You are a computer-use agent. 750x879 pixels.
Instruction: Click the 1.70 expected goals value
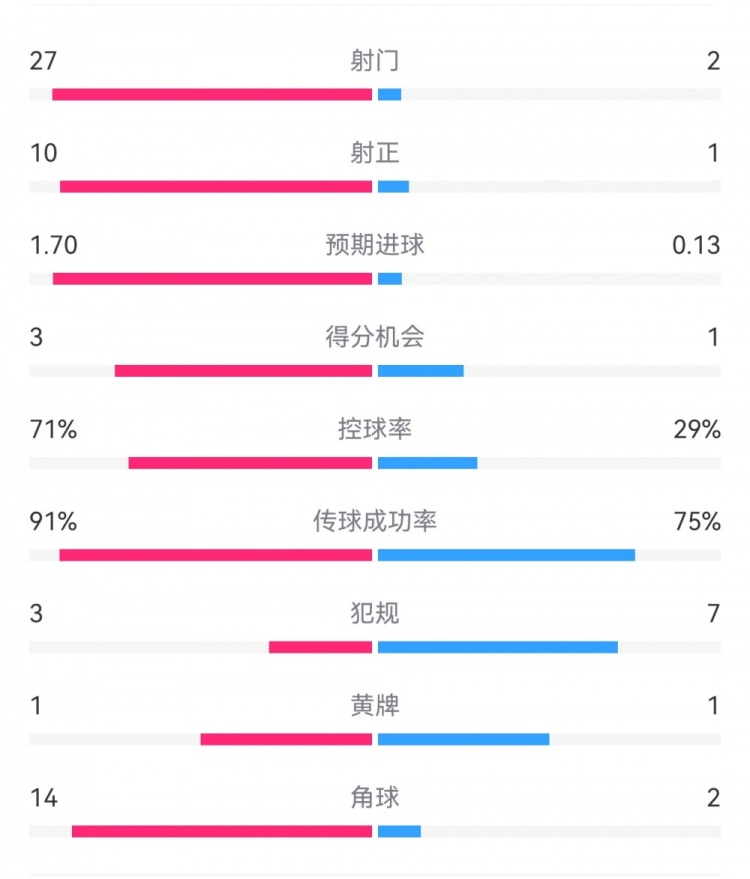[x=54, y=245]
